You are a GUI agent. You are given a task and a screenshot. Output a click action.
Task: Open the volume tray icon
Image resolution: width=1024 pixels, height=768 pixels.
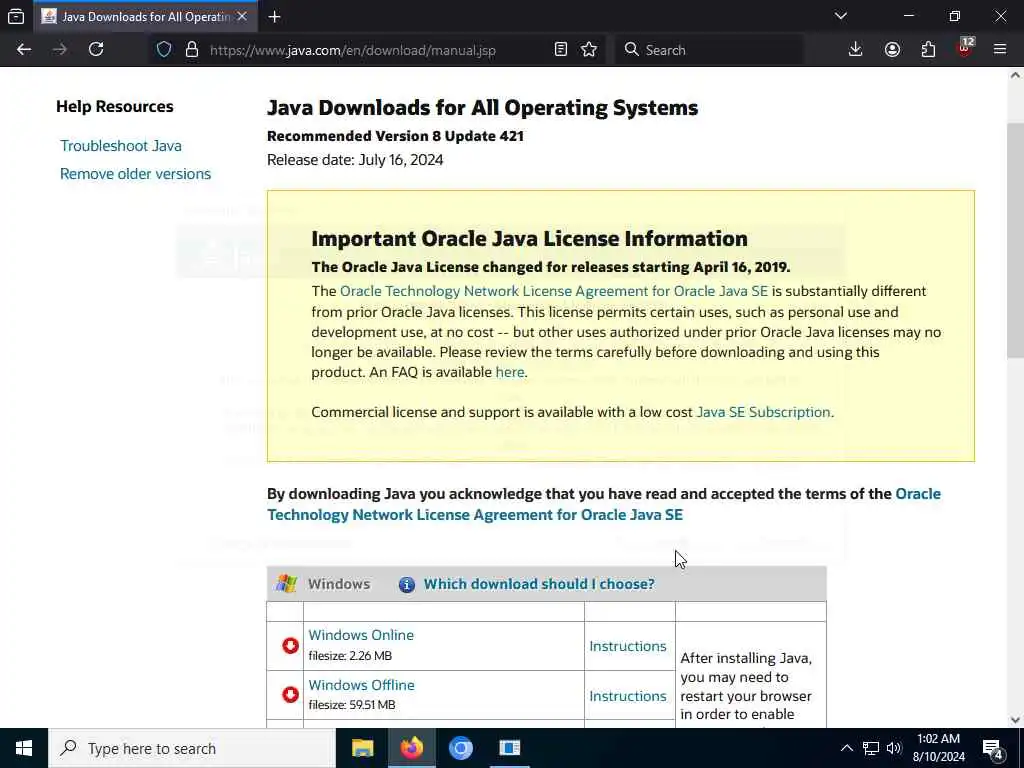click(894, 748)
